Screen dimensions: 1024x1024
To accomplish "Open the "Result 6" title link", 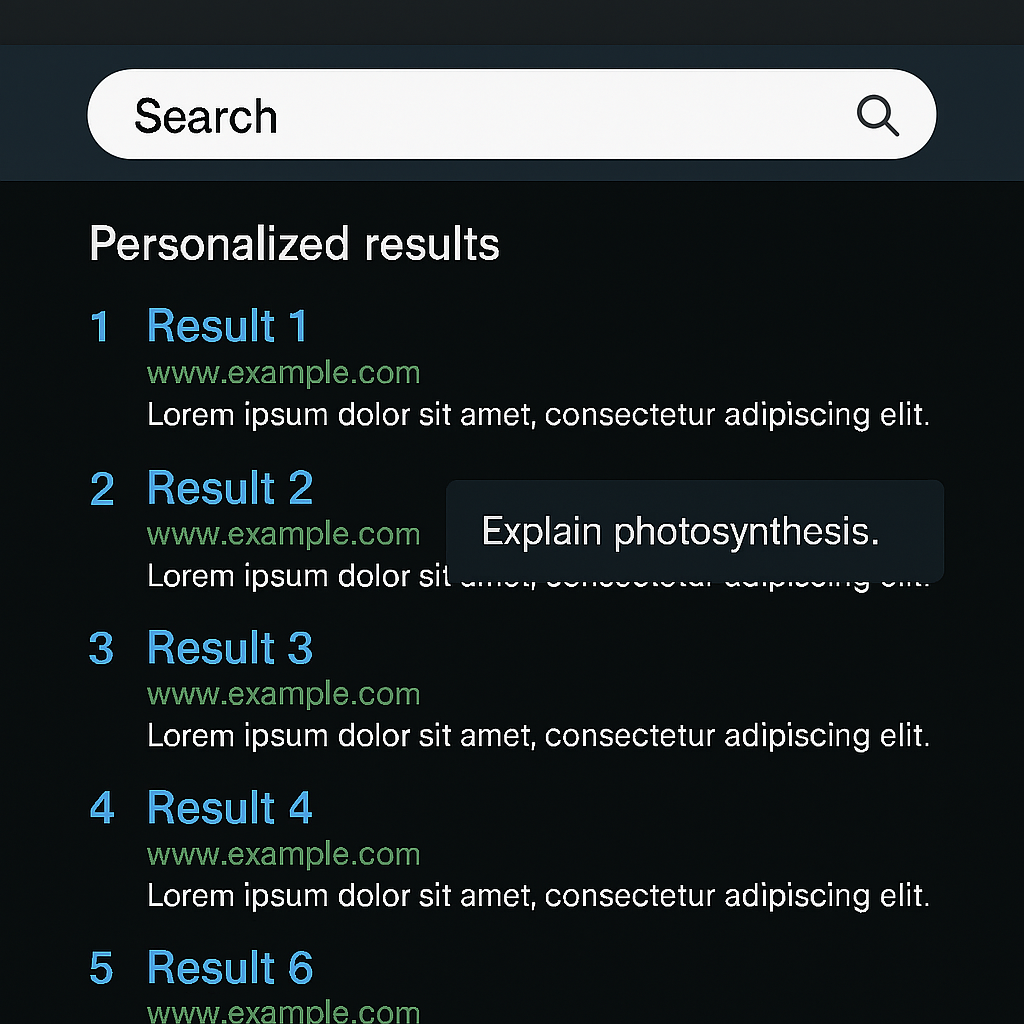I will pyautogui.click(x=230, y=968).
